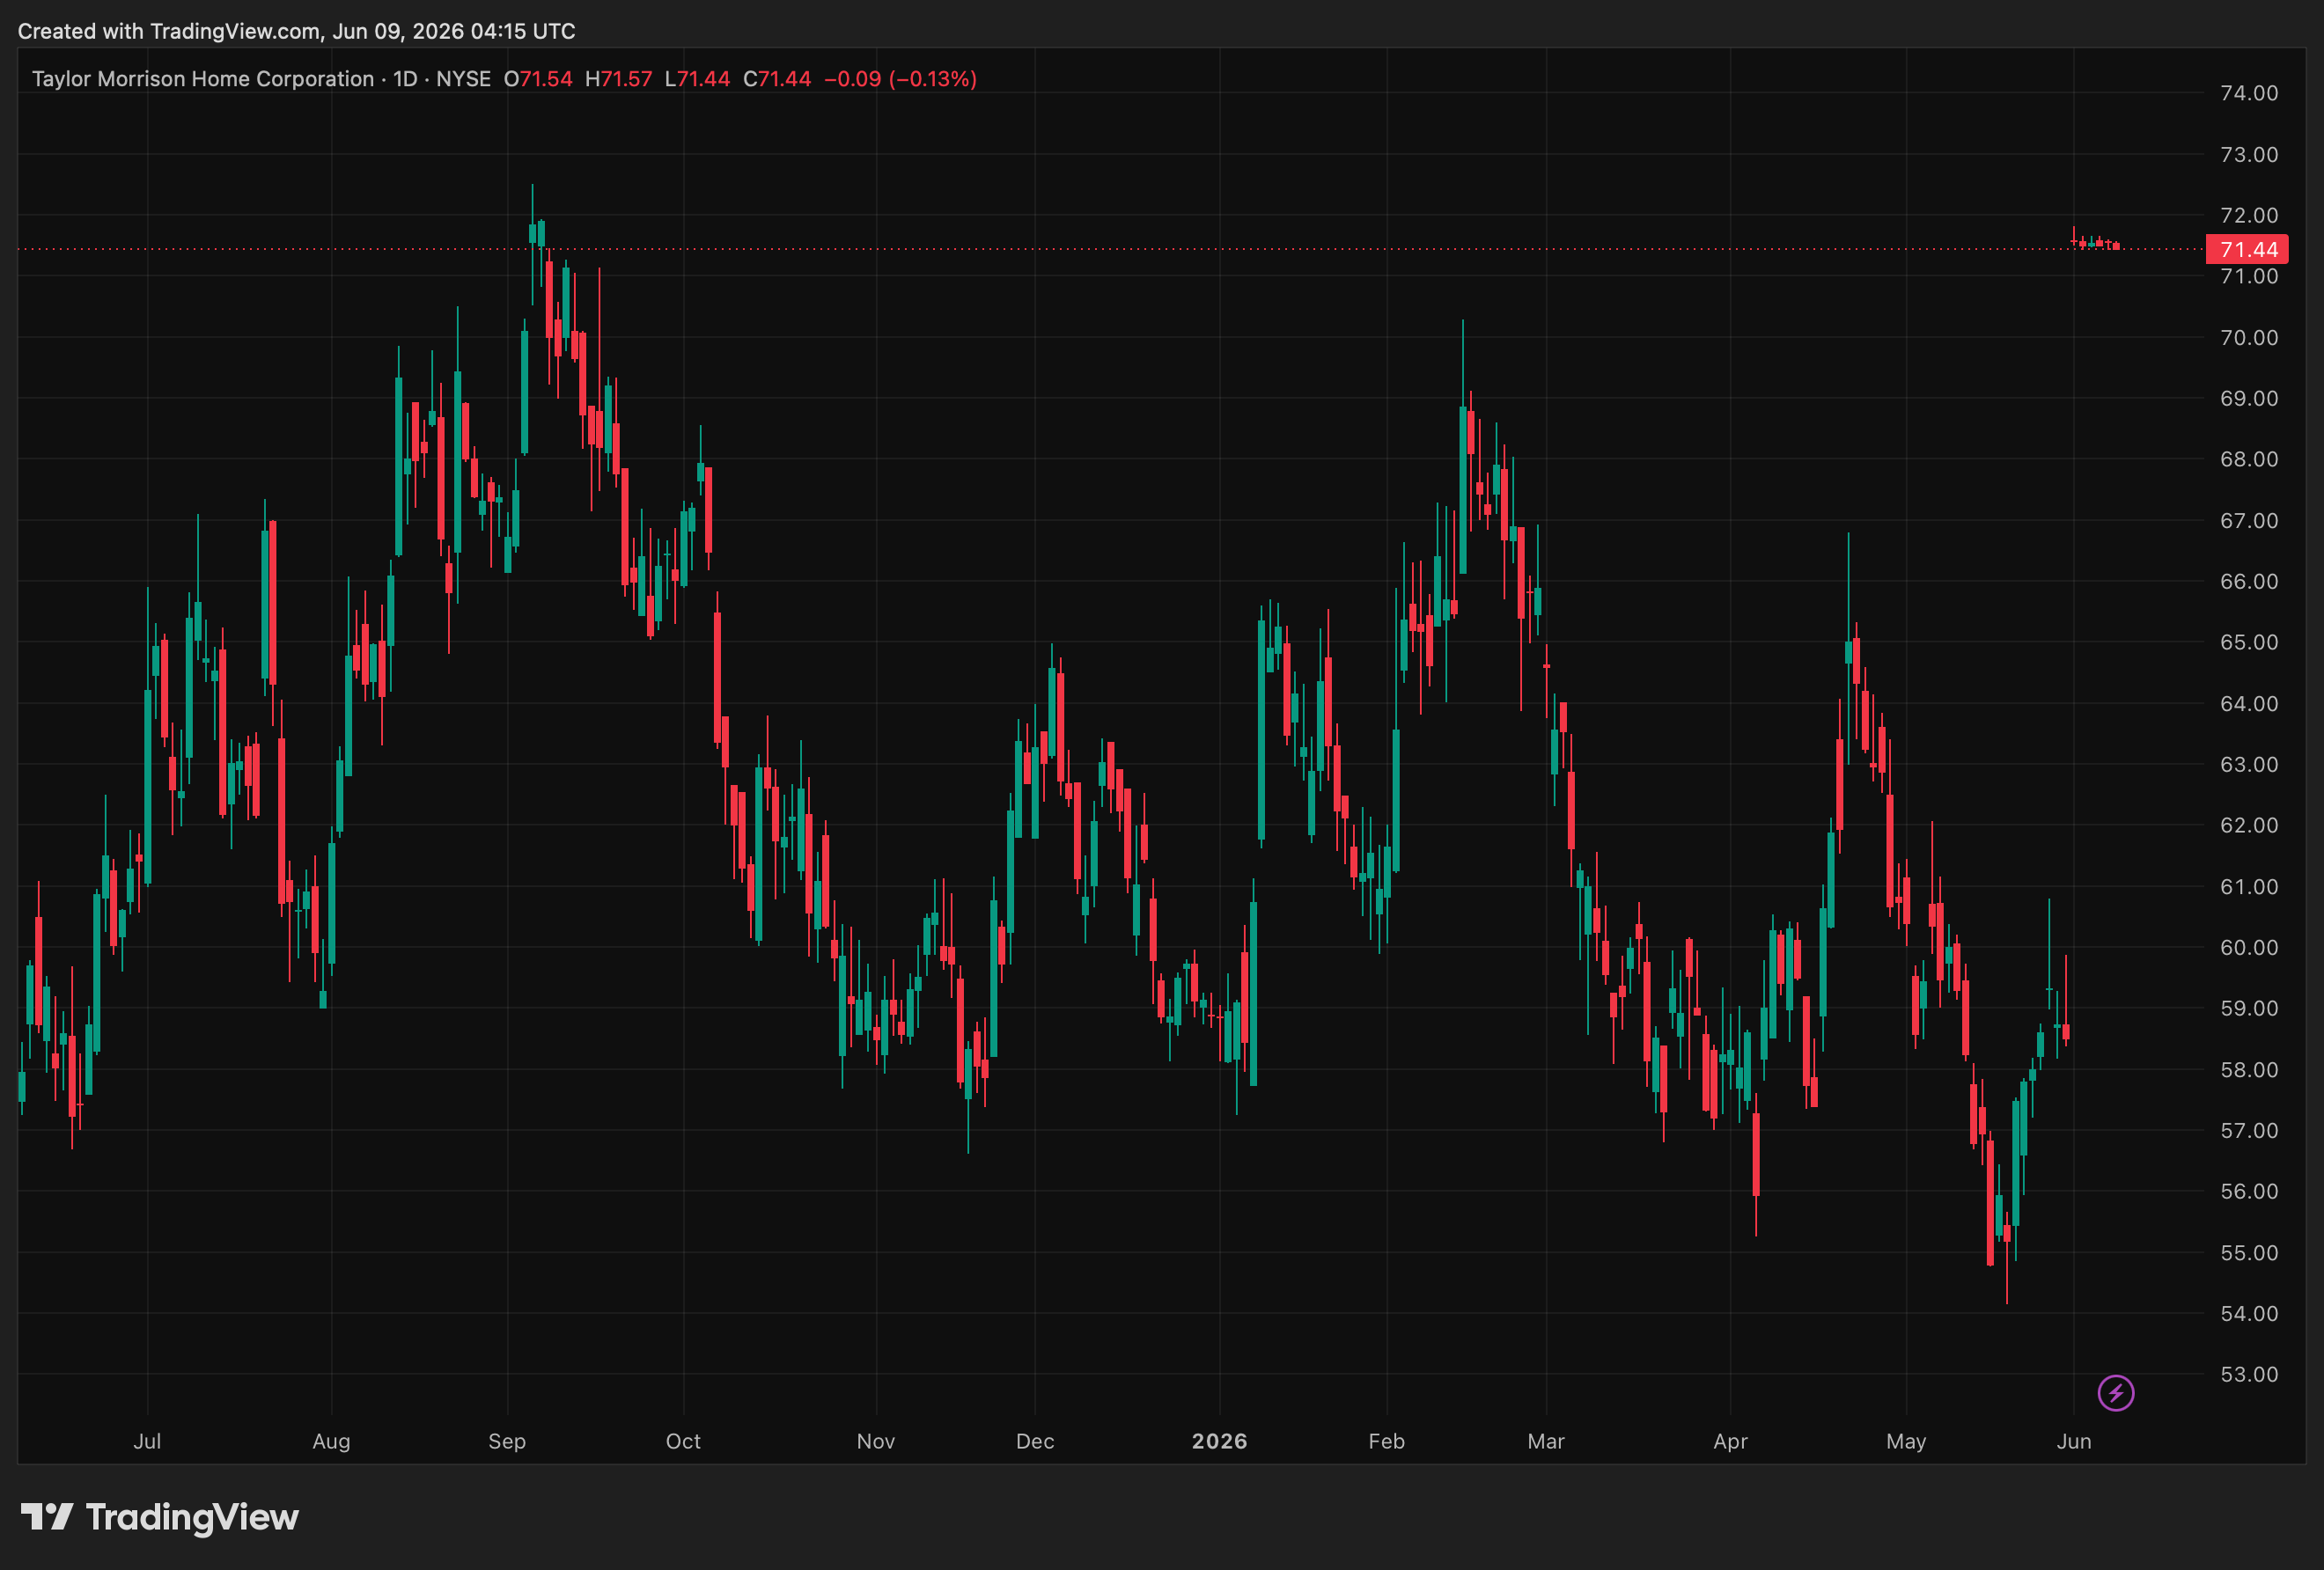Click the Created with TradingView.com header text
This screenshot has height=1570, width=2324.
pos(296,31)
